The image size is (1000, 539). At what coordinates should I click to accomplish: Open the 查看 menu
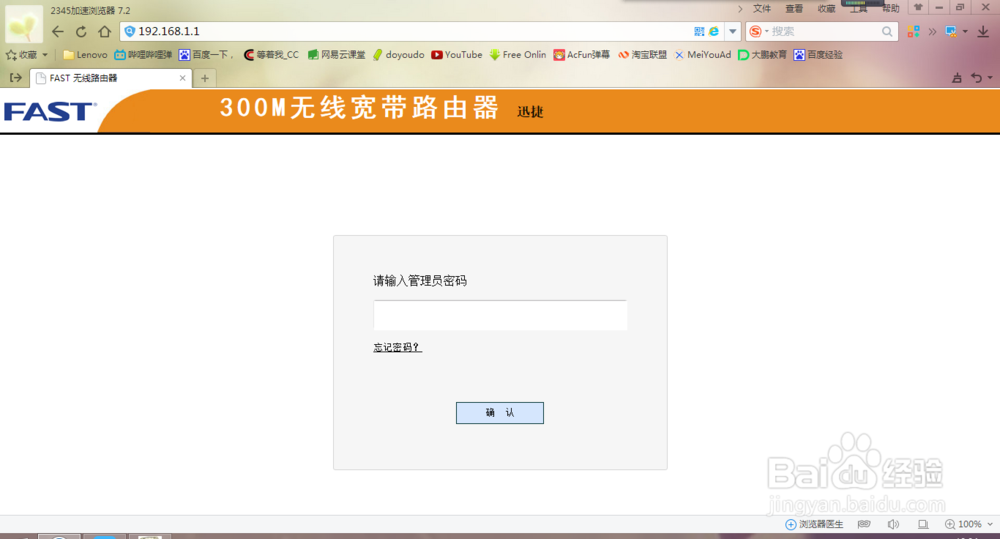[794, 8]
